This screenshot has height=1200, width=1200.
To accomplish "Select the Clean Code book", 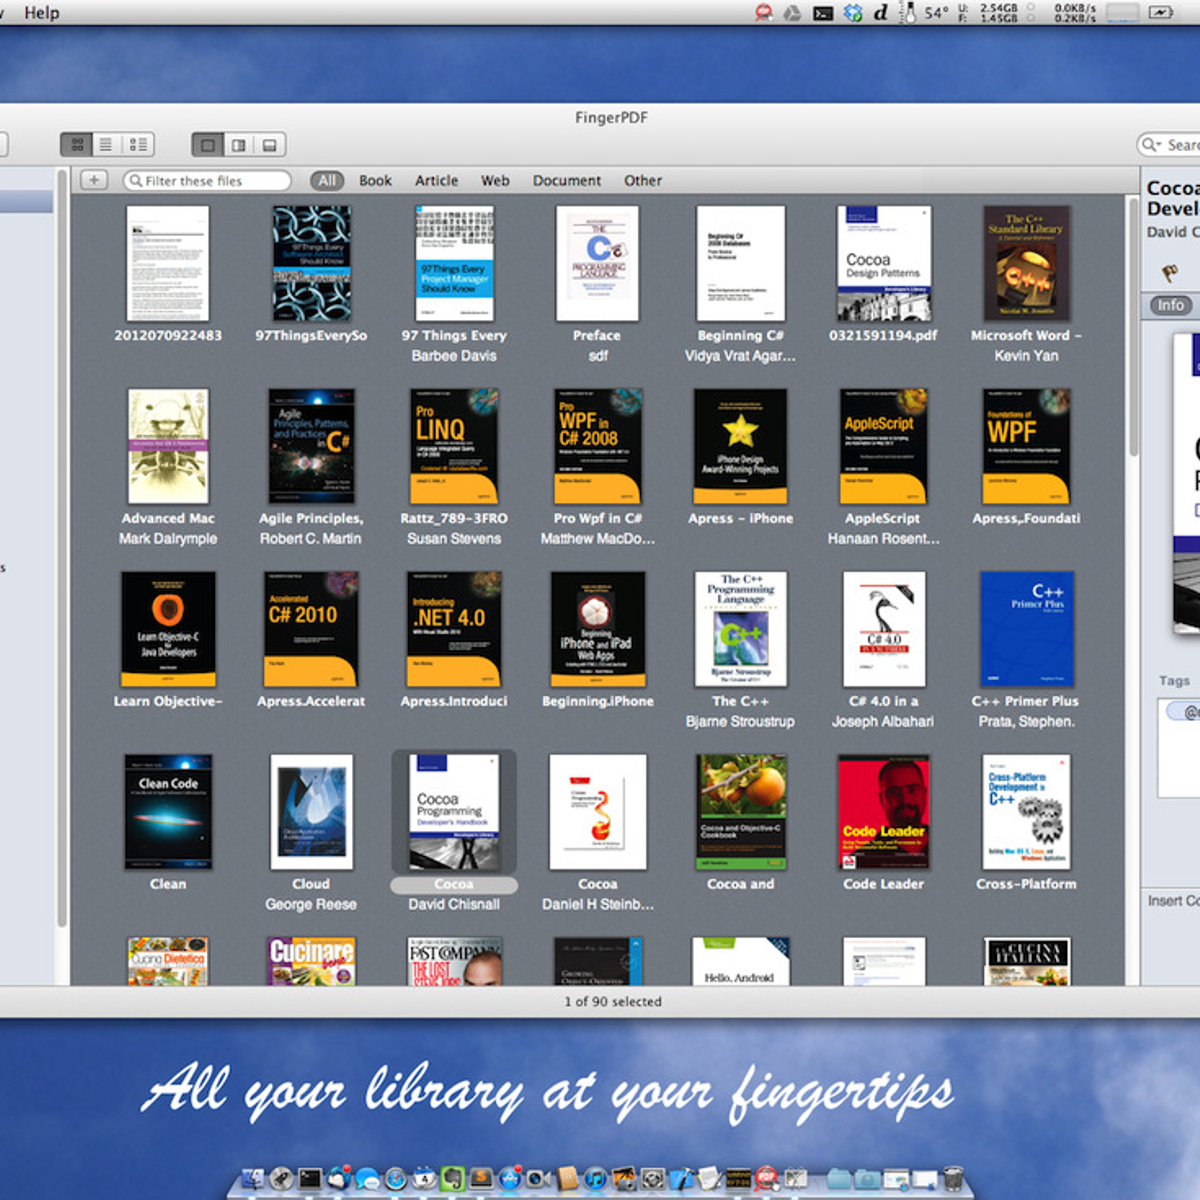I will (x=168, y=811).
